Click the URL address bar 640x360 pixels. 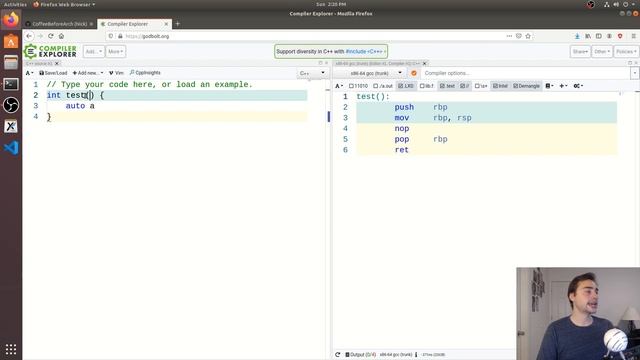[x=306, y=36]
